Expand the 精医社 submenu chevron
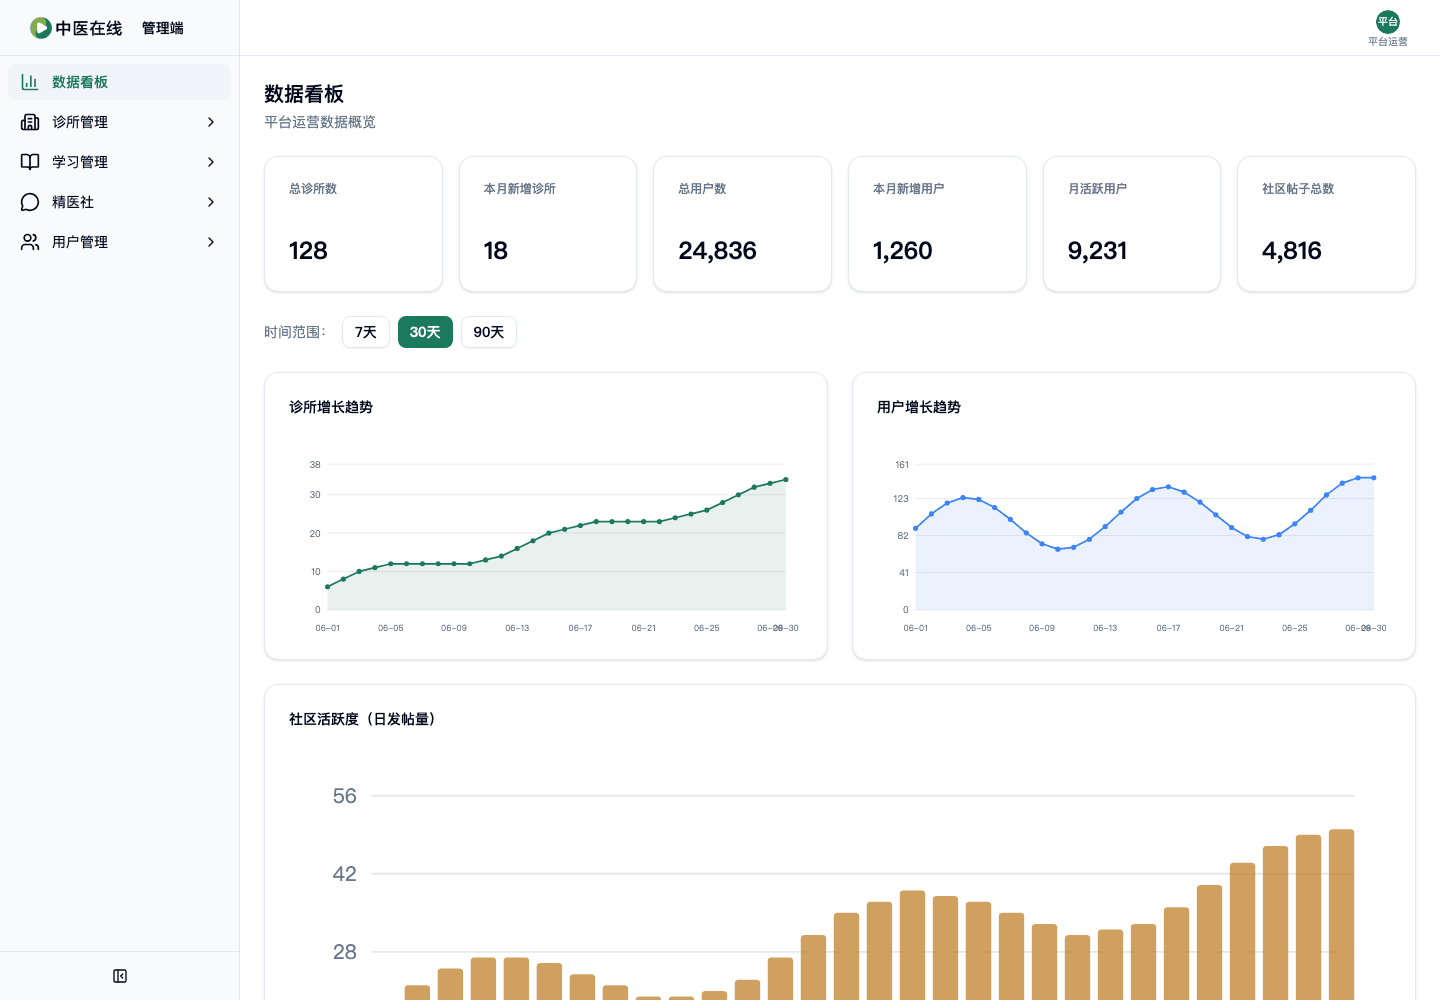This screenshot has width=1440, height=1000. [x=211, y=202]
